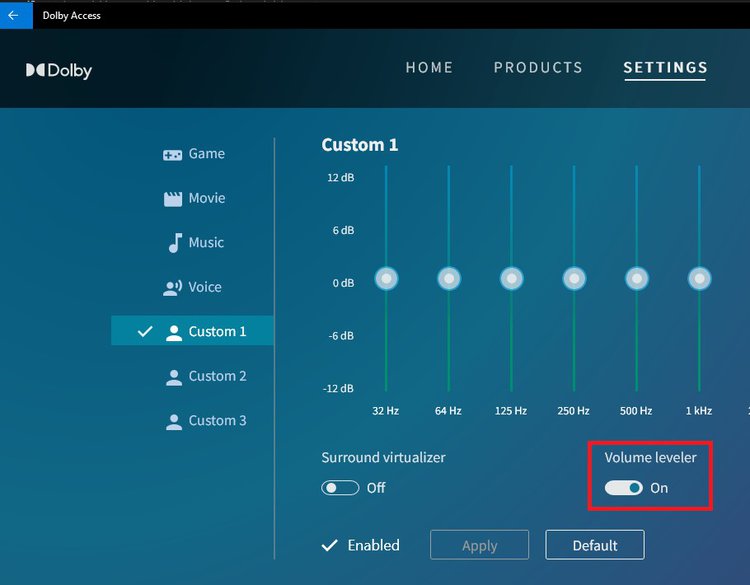Click the 64 Hz slider knob

[449, 278]
